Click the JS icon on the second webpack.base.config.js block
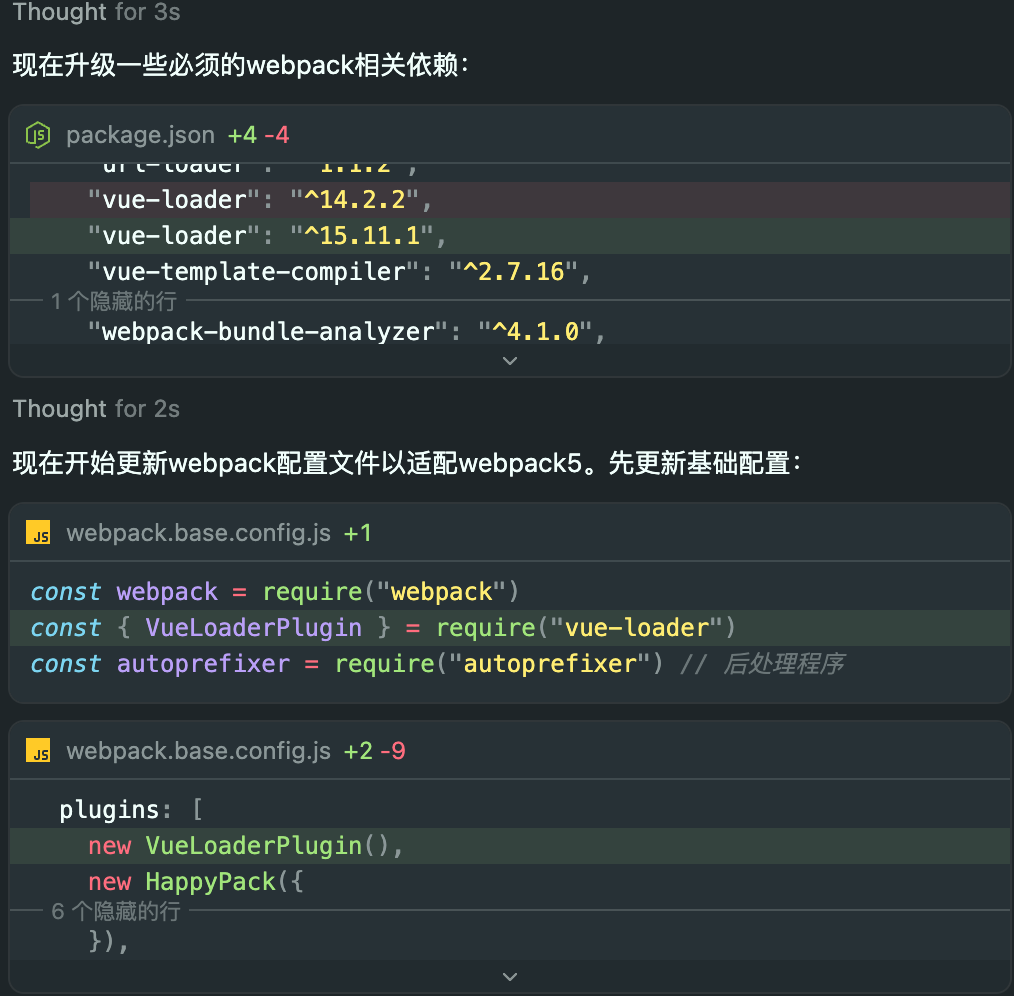This screenshot has height=996, width=1014. pos(38,750)
